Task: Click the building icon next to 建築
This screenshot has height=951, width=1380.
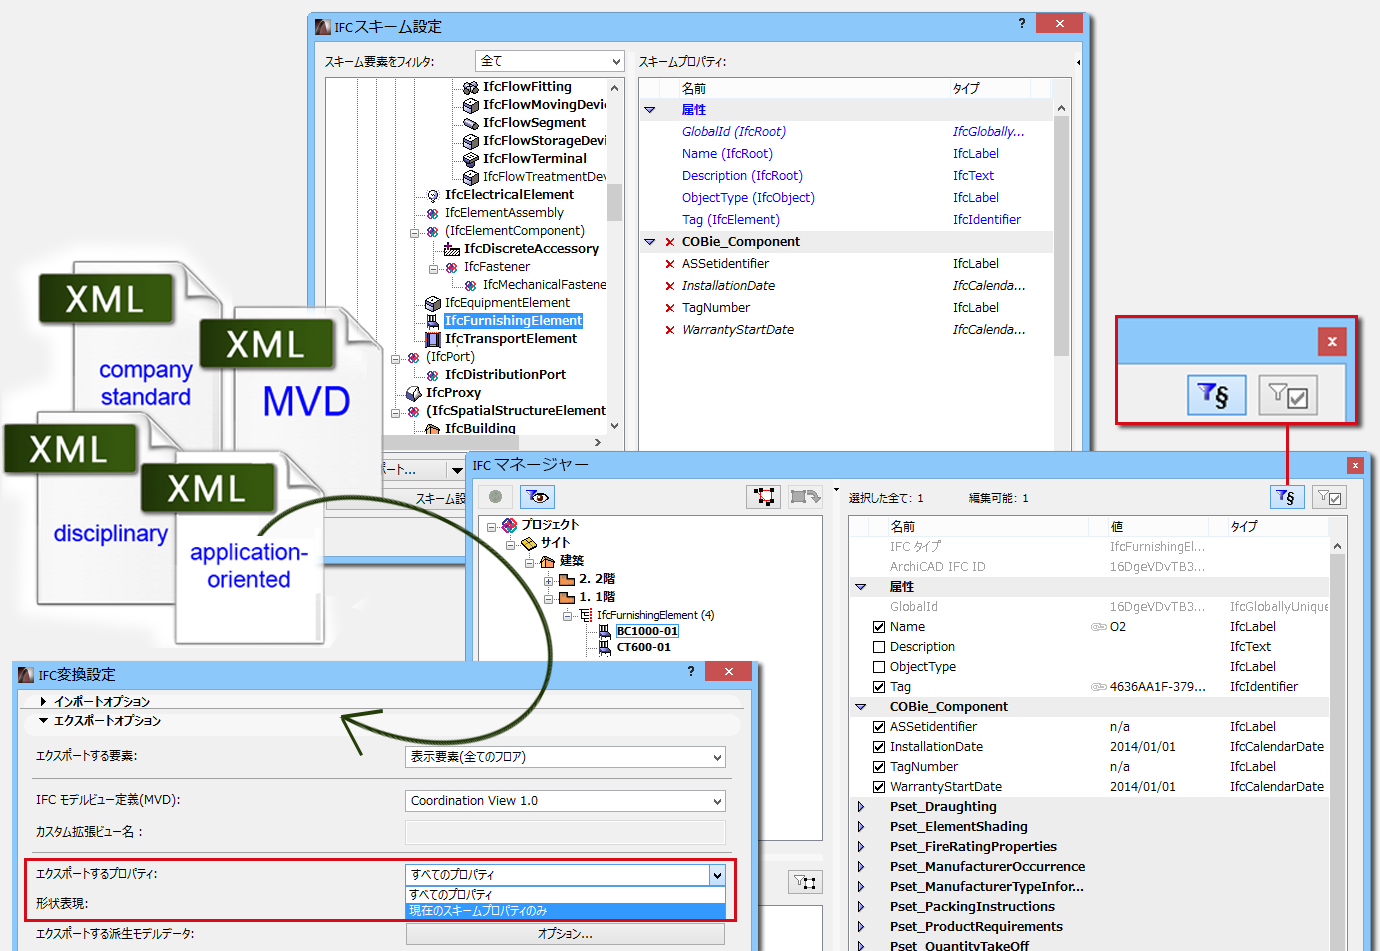Action: point(547,561)
